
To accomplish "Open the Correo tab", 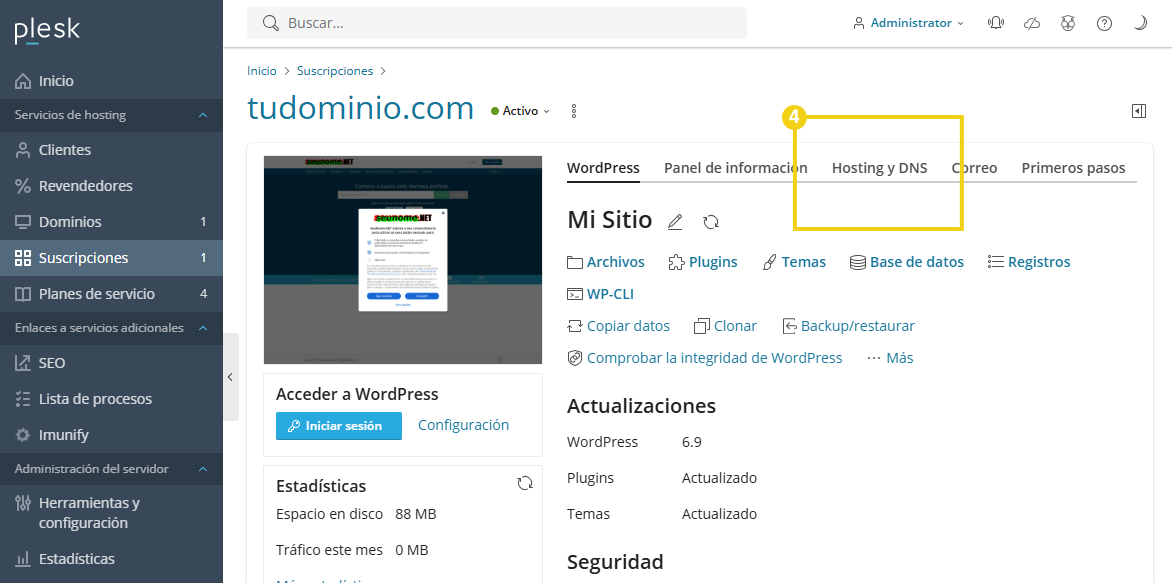I will [973, 167].
